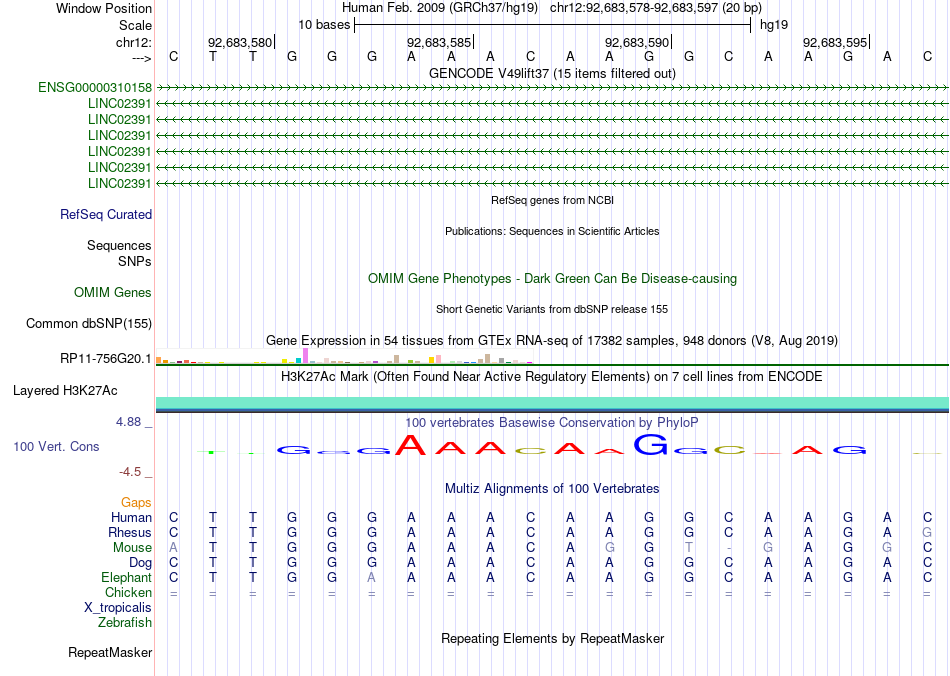Click the -4.5 lower scale value
950x676 pixels.
tap(130, 472)
